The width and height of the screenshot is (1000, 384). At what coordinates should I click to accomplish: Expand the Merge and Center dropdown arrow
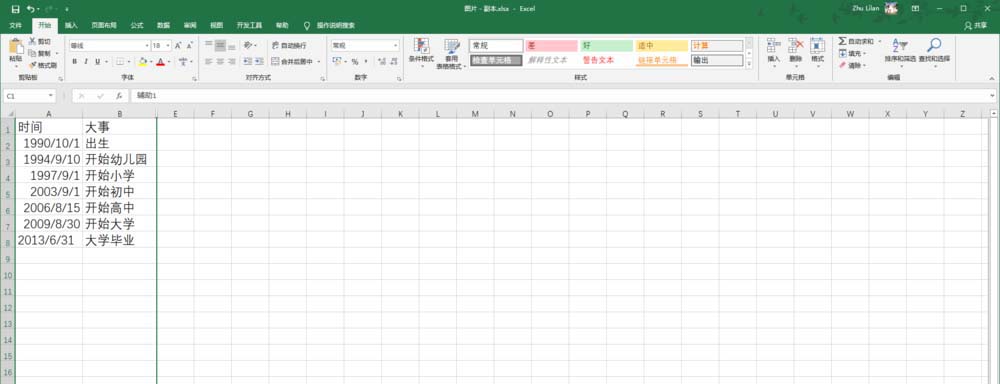point(319,62)
